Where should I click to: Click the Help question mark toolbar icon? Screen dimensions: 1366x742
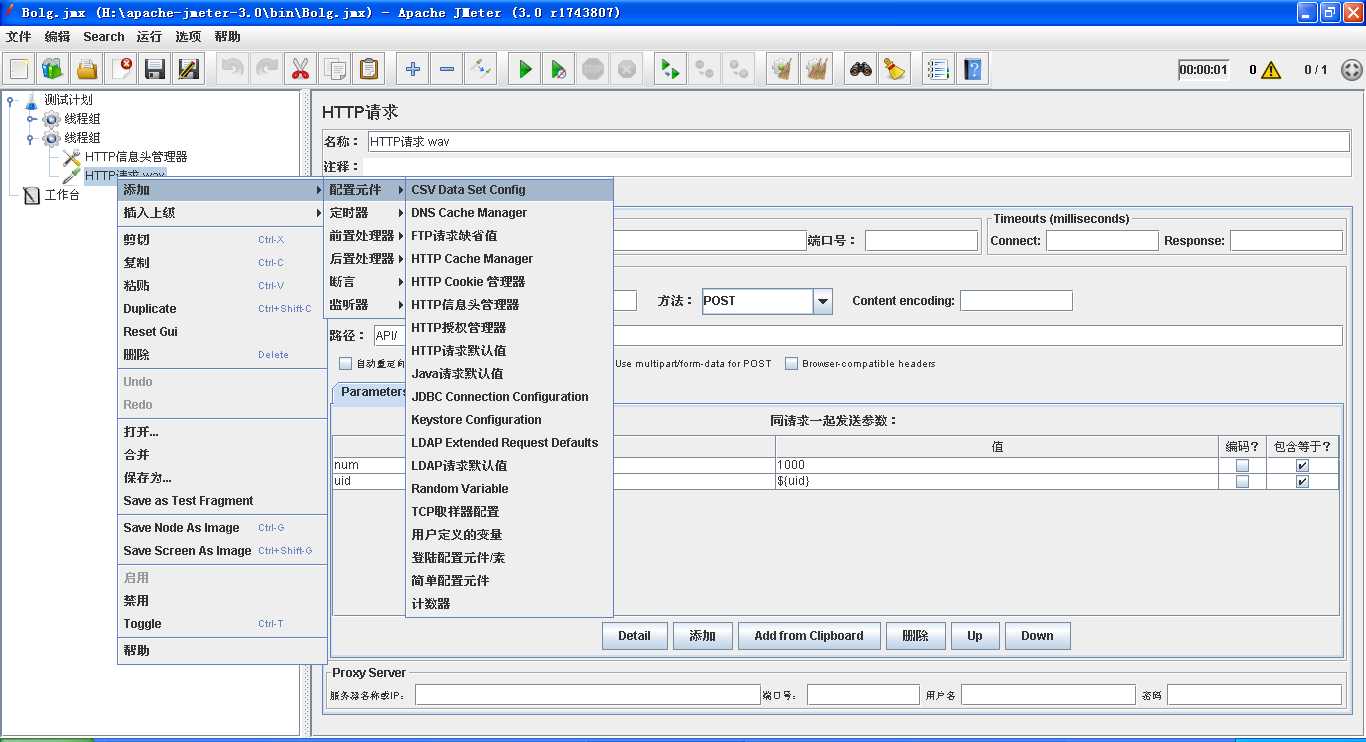click(972, 69)
